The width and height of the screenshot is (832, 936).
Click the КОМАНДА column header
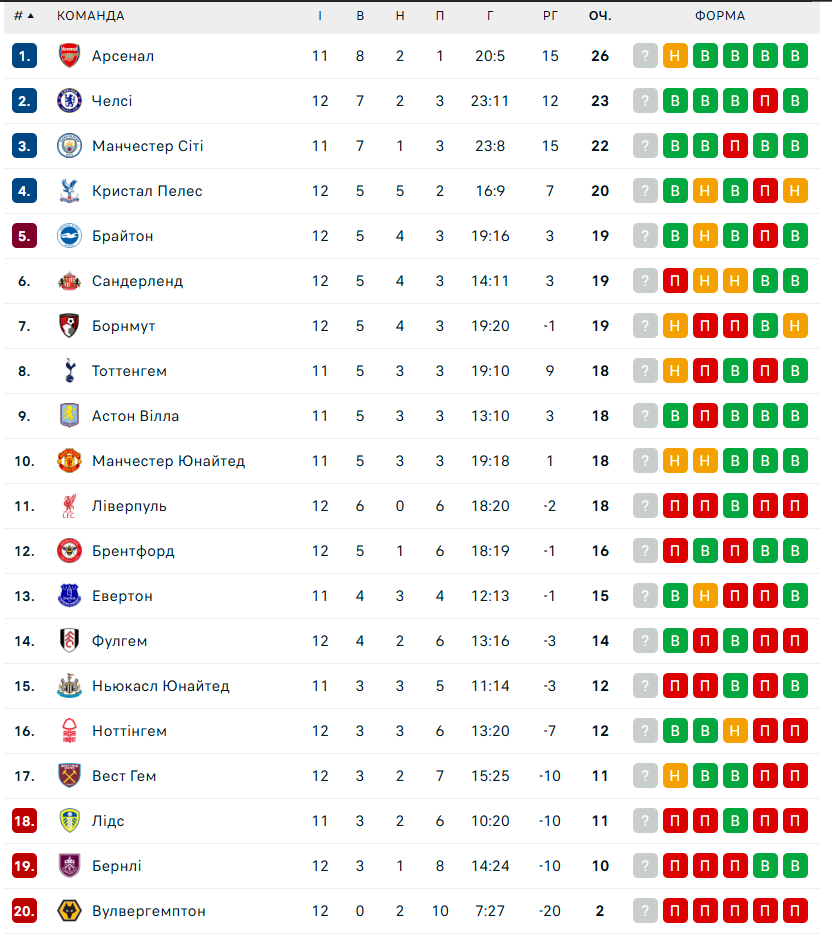pyautogui.click(x=91, y=16)
